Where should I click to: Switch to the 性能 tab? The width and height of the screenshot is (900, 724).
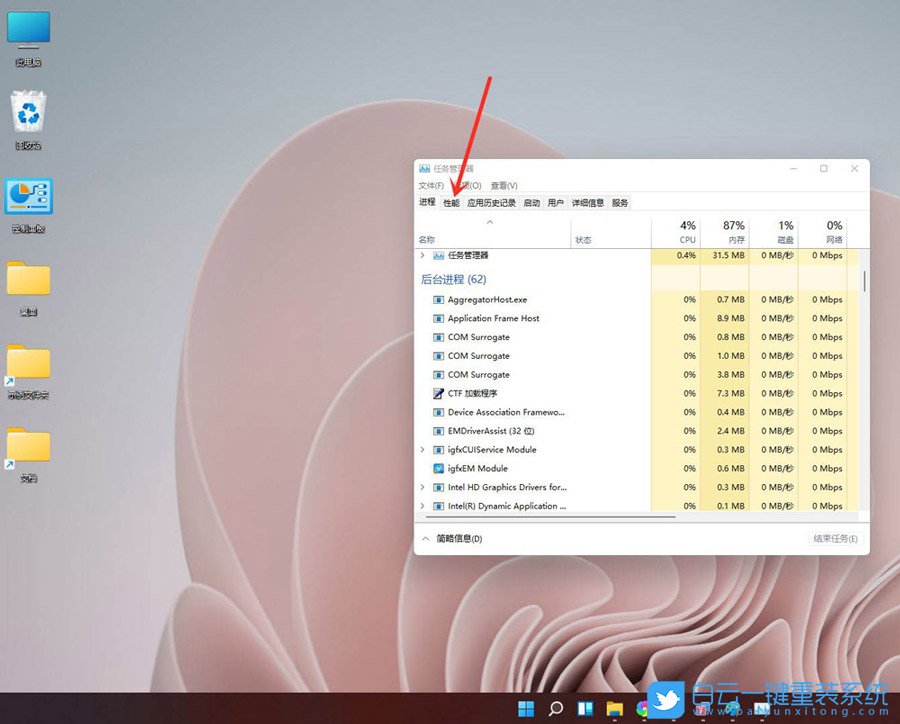coord(451,202)
